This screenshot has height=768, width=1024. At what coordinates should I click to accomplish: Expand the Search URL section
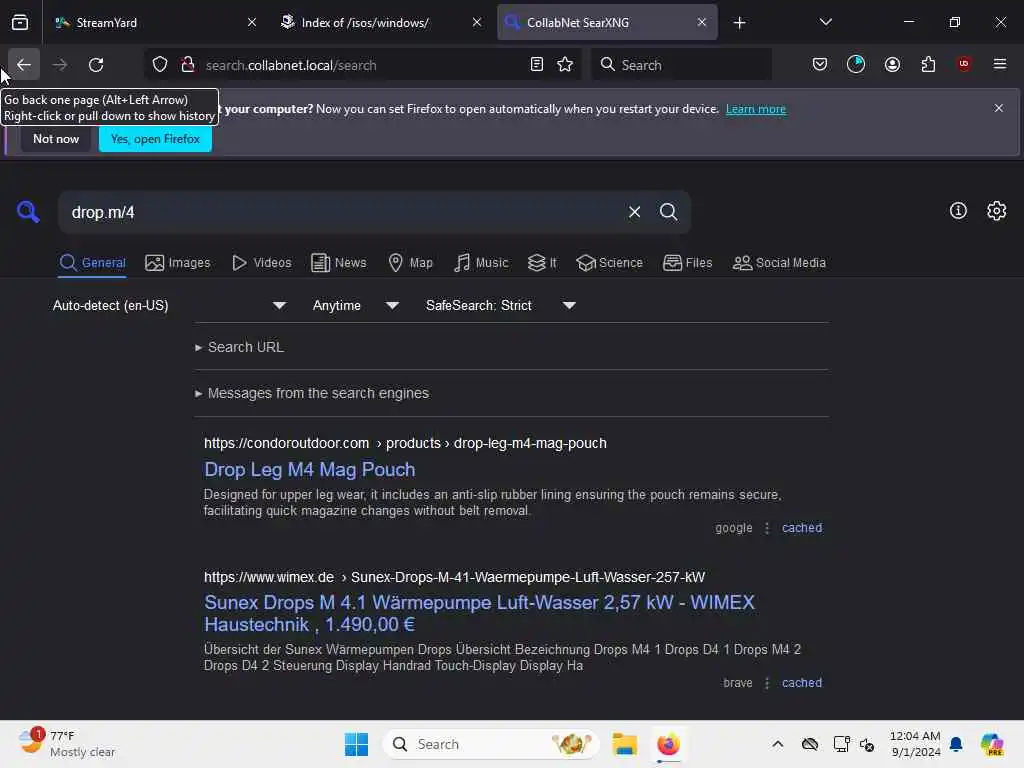[240, 347]
